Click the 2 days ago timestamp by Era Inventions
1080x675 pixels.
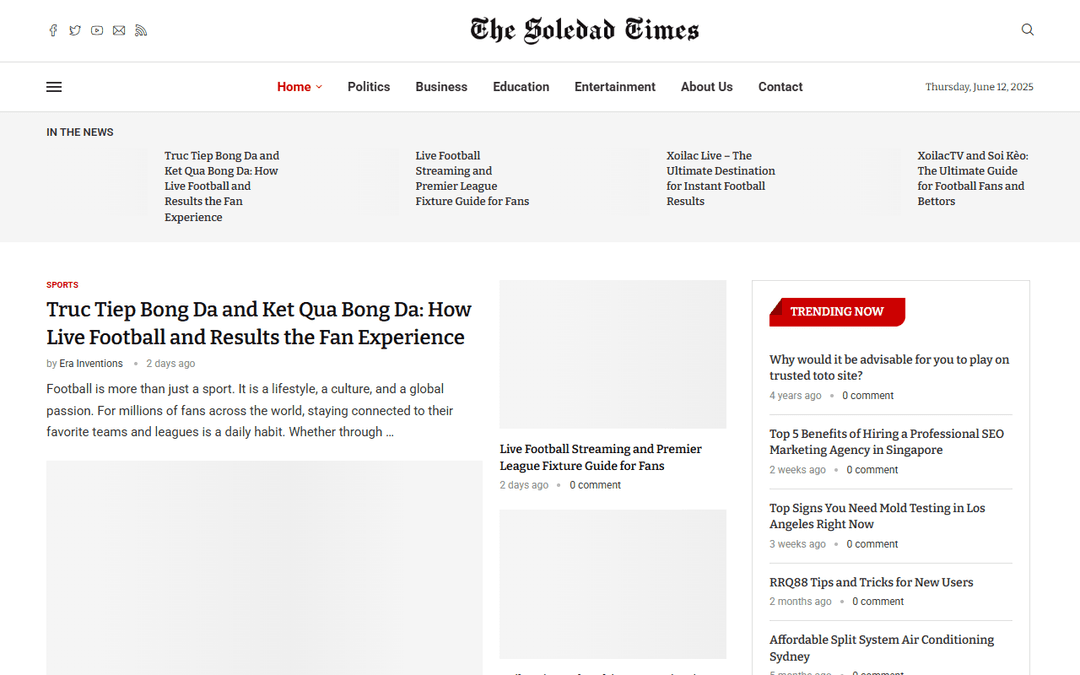coord(170,364)
